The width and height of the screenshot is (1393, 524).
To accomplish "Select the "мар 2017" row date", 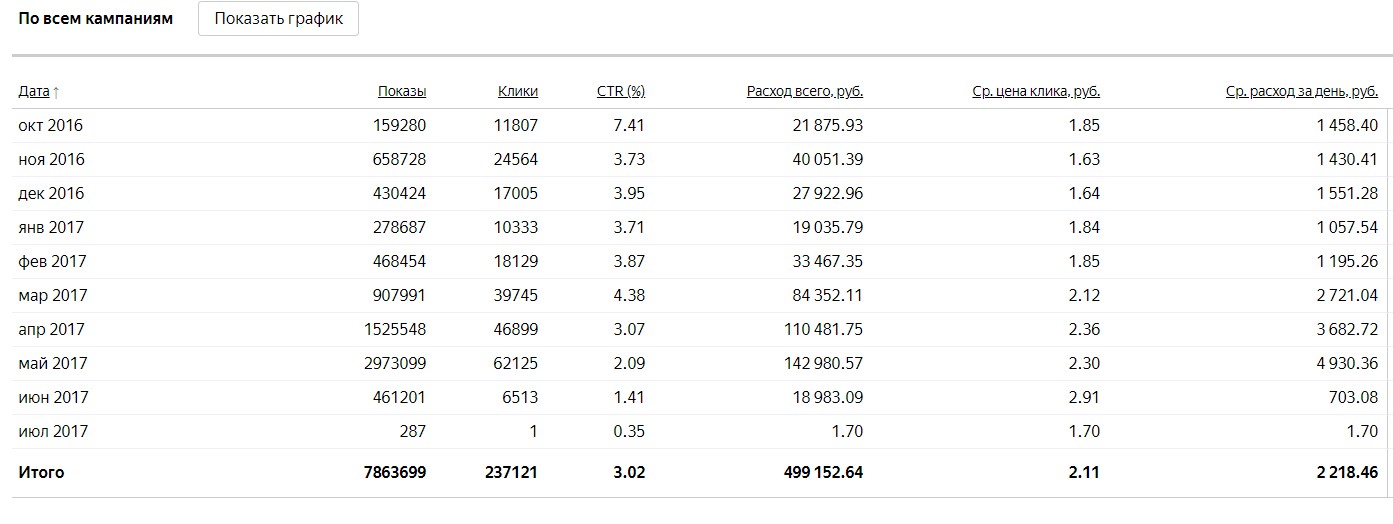I will tap(53, 295).
